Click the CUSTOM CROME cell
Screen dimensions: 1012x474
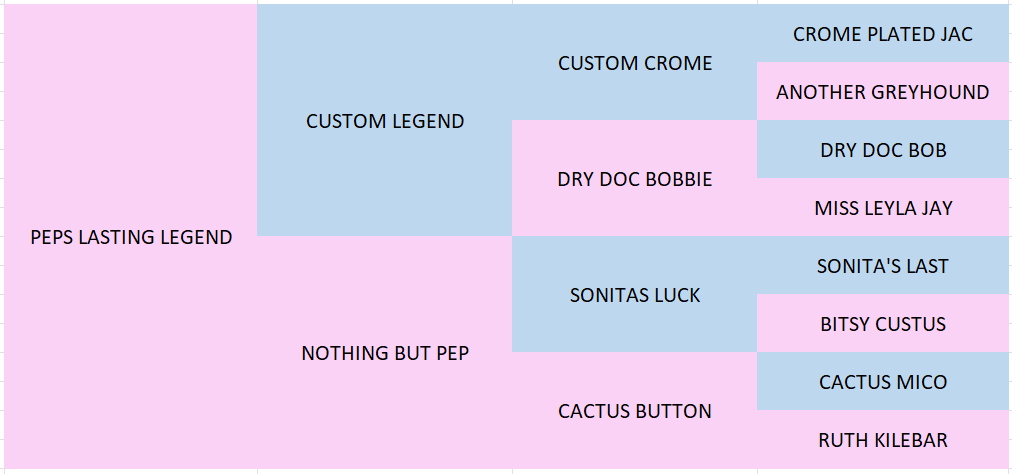pos(634,63)
